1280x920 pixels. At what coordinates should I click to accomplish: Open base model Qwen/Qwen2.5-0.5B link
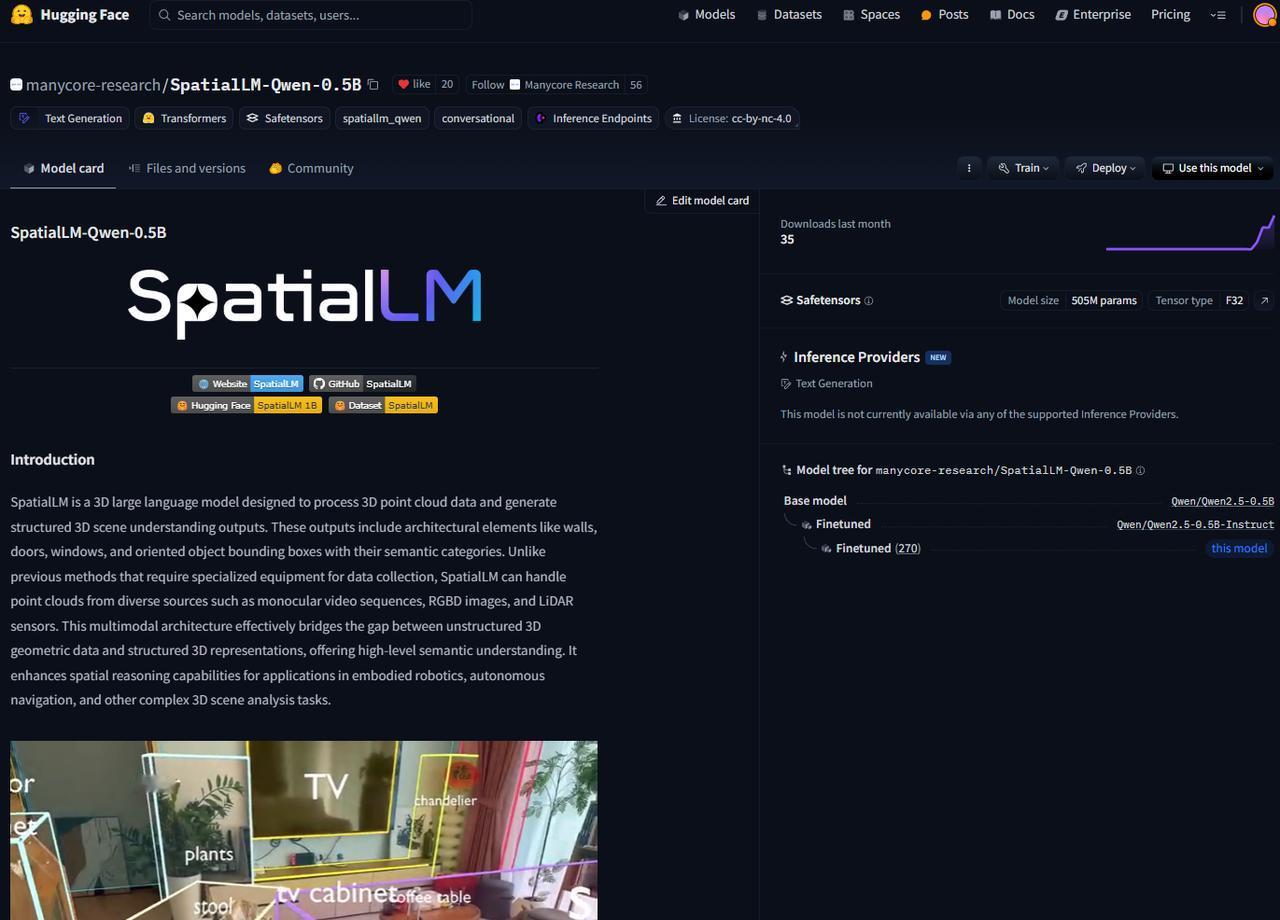click(x=1223, y=501)
